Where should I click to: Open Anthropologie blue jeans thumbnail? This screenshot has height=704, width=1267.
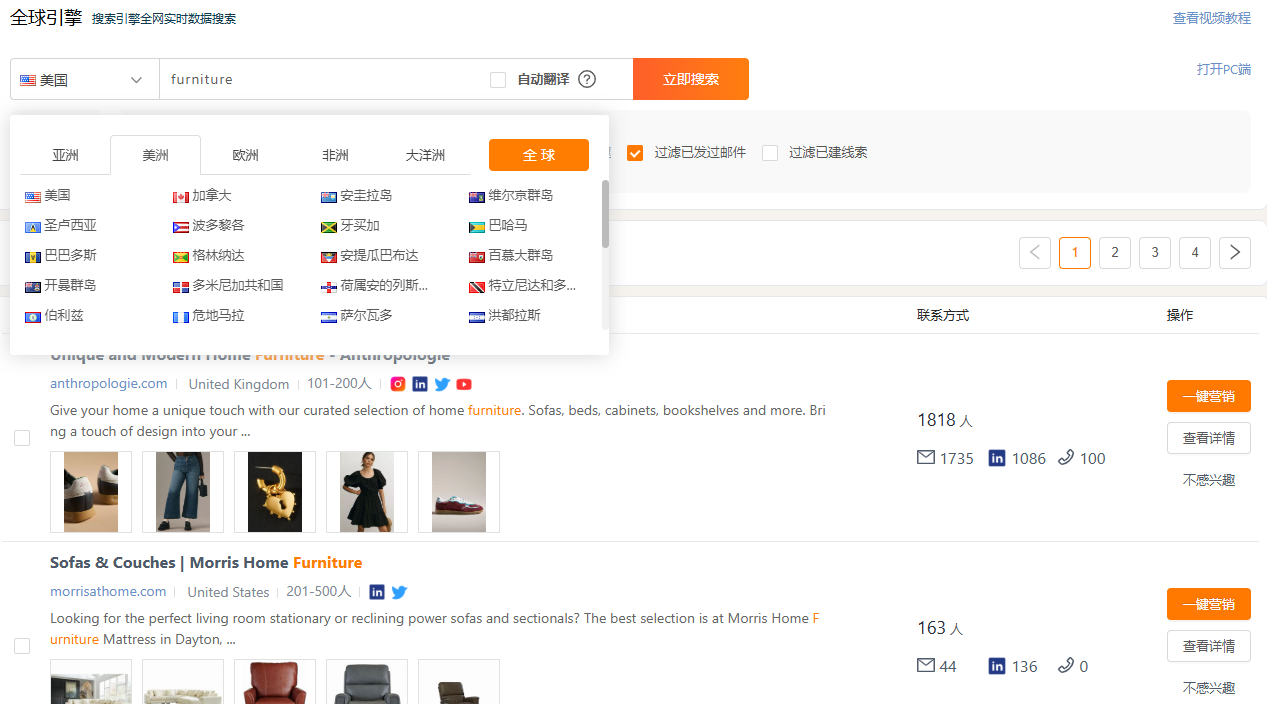pos(183,492)
